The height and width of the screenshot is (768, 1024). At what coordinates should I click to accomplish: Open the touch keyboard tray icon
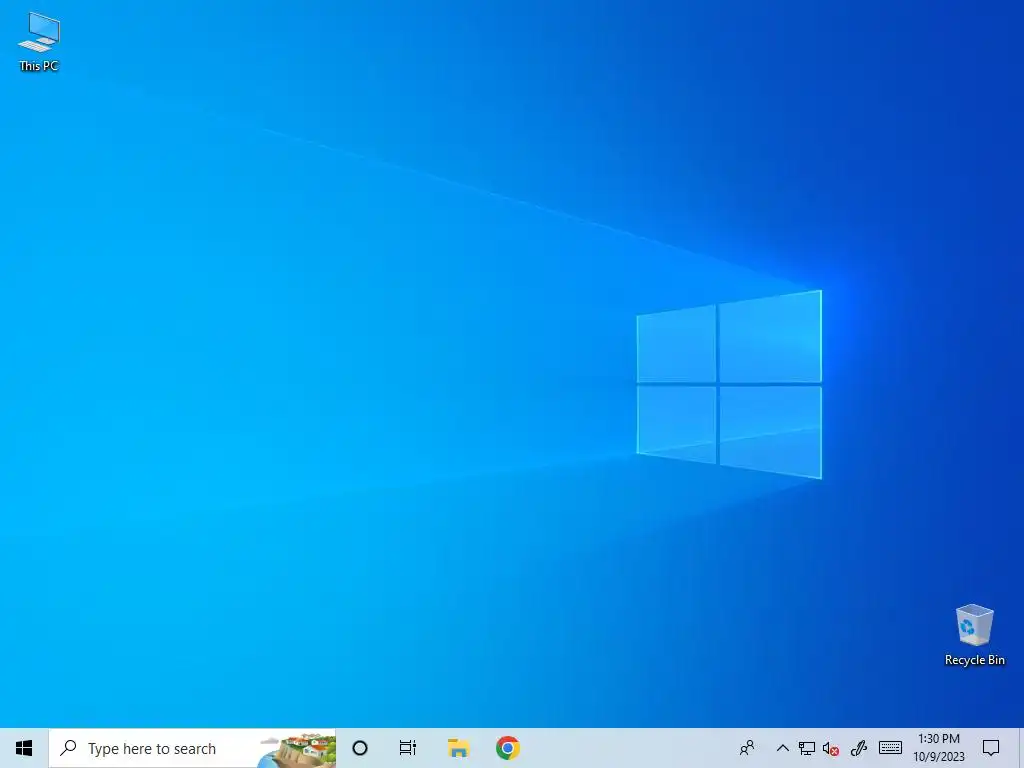(890, 748)
